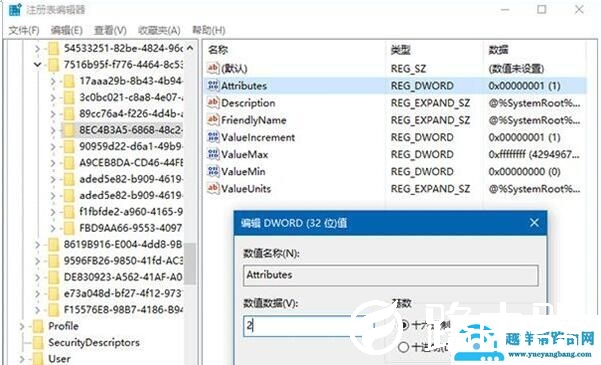The width and height of the screenshot is (601, 365).
Task: Click the SecurityDescriptors folder icon
Action: (x=38, y=343)
